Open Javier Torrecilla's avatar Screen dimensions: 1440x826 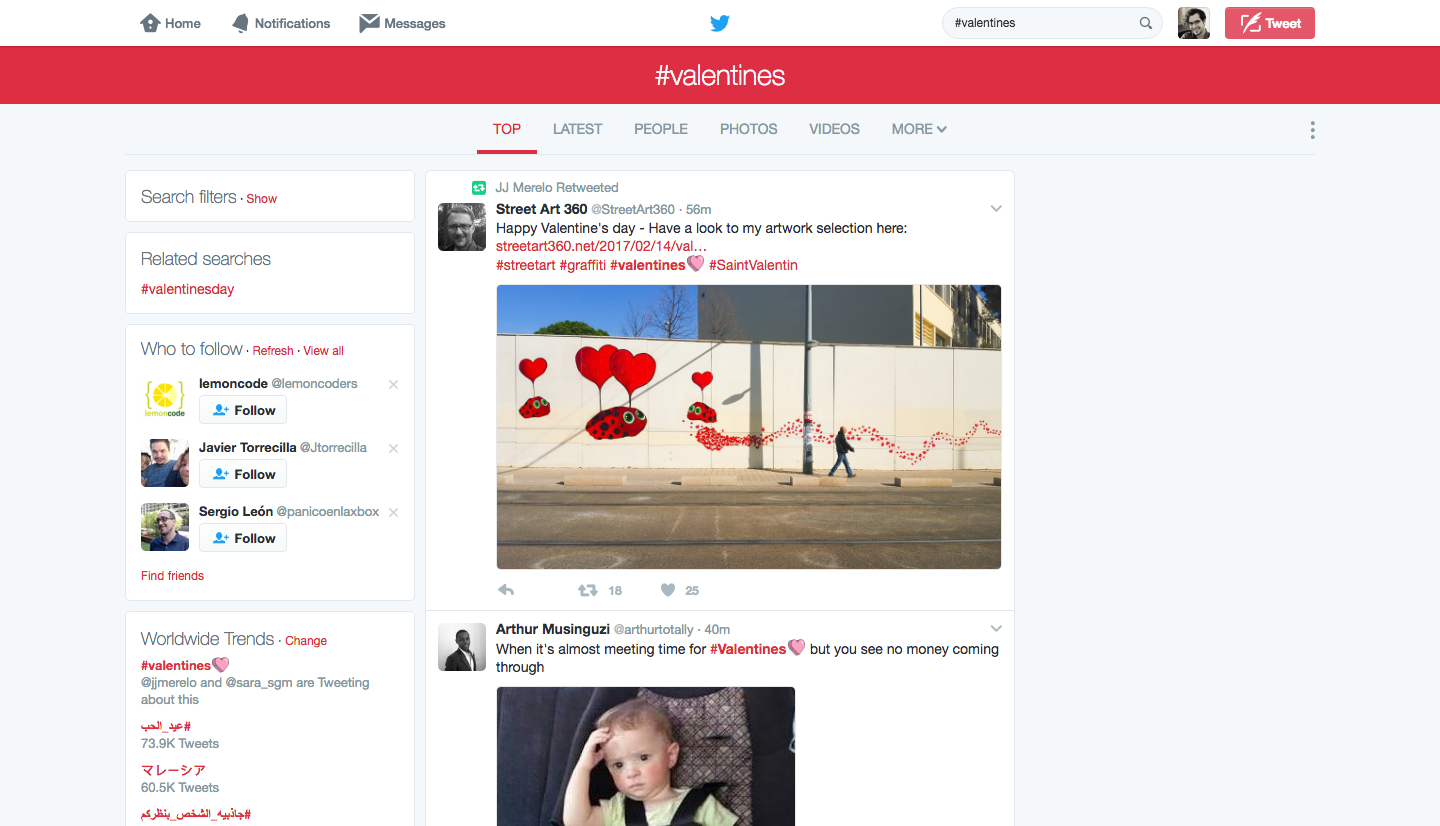(165, 463)
